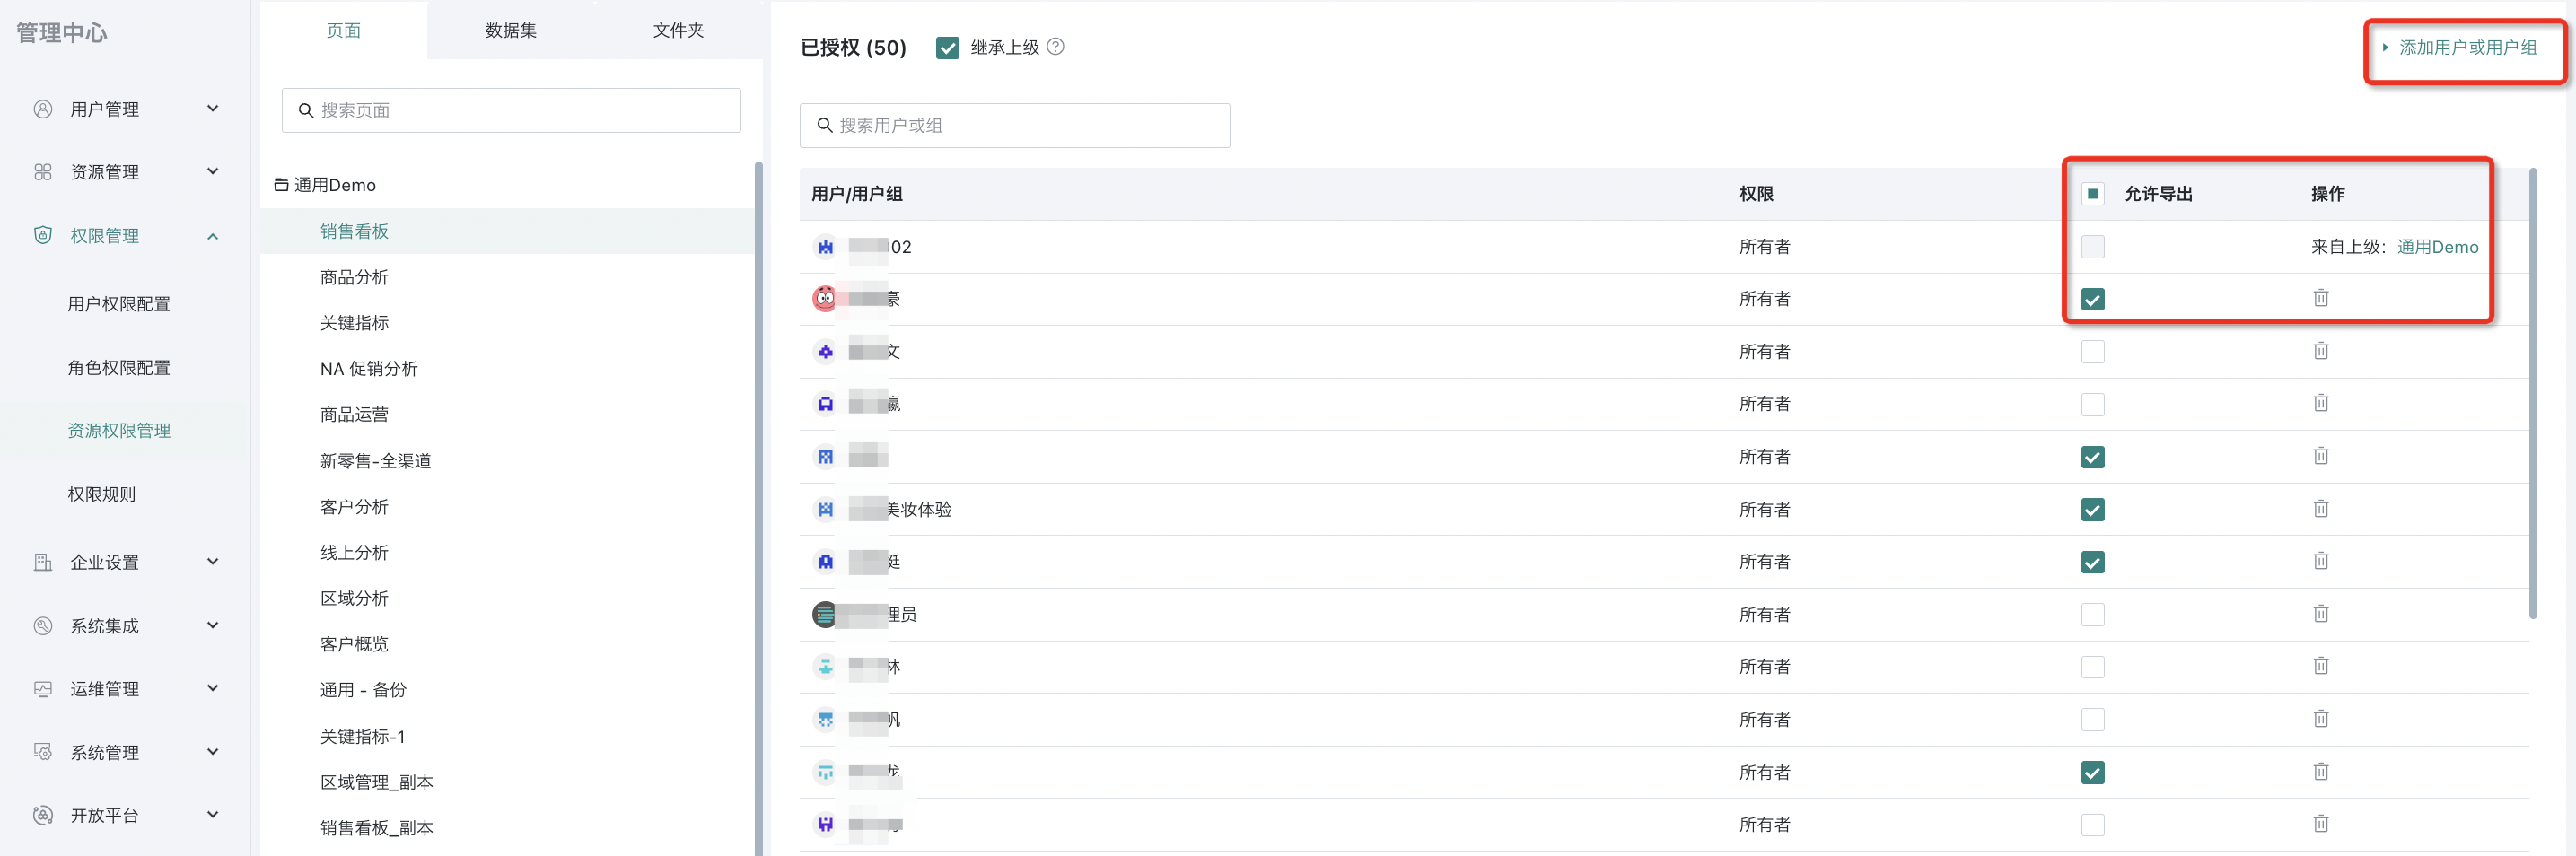This screenshot has width=2576, height=856.
Task: Click the help icon beside 继承上级
Action: pyautogui.click(x=1055, y=47)
